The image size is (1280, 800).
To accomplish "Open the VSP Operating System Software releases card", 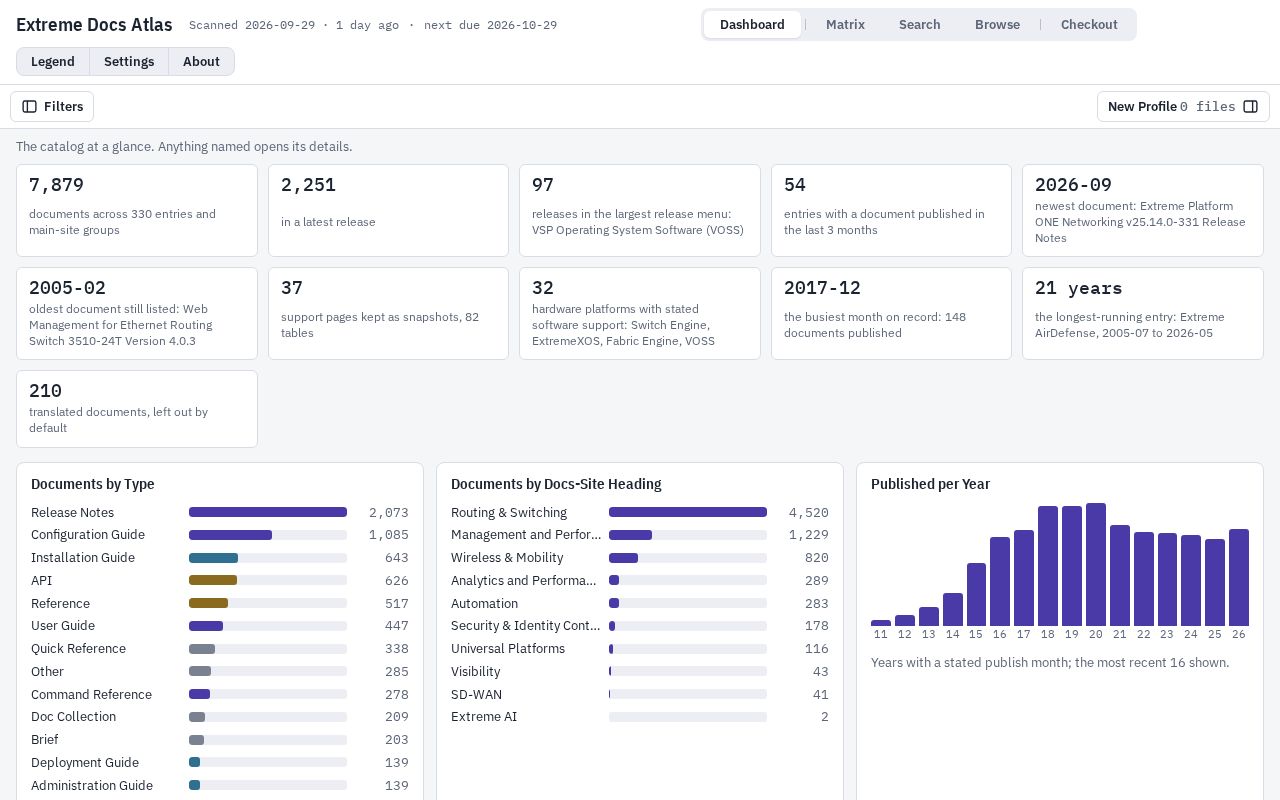I will [x=640, y=210].
